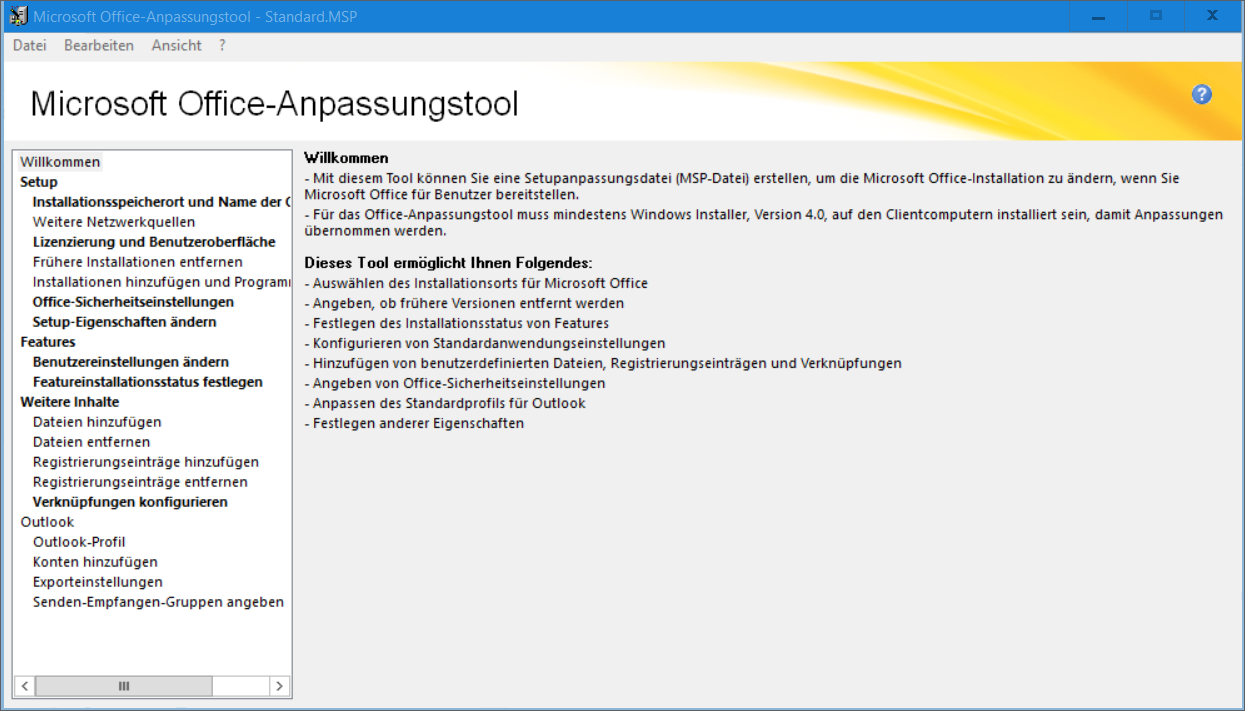Select the Features section heading

pyautogui.click(x=48, y=342)
